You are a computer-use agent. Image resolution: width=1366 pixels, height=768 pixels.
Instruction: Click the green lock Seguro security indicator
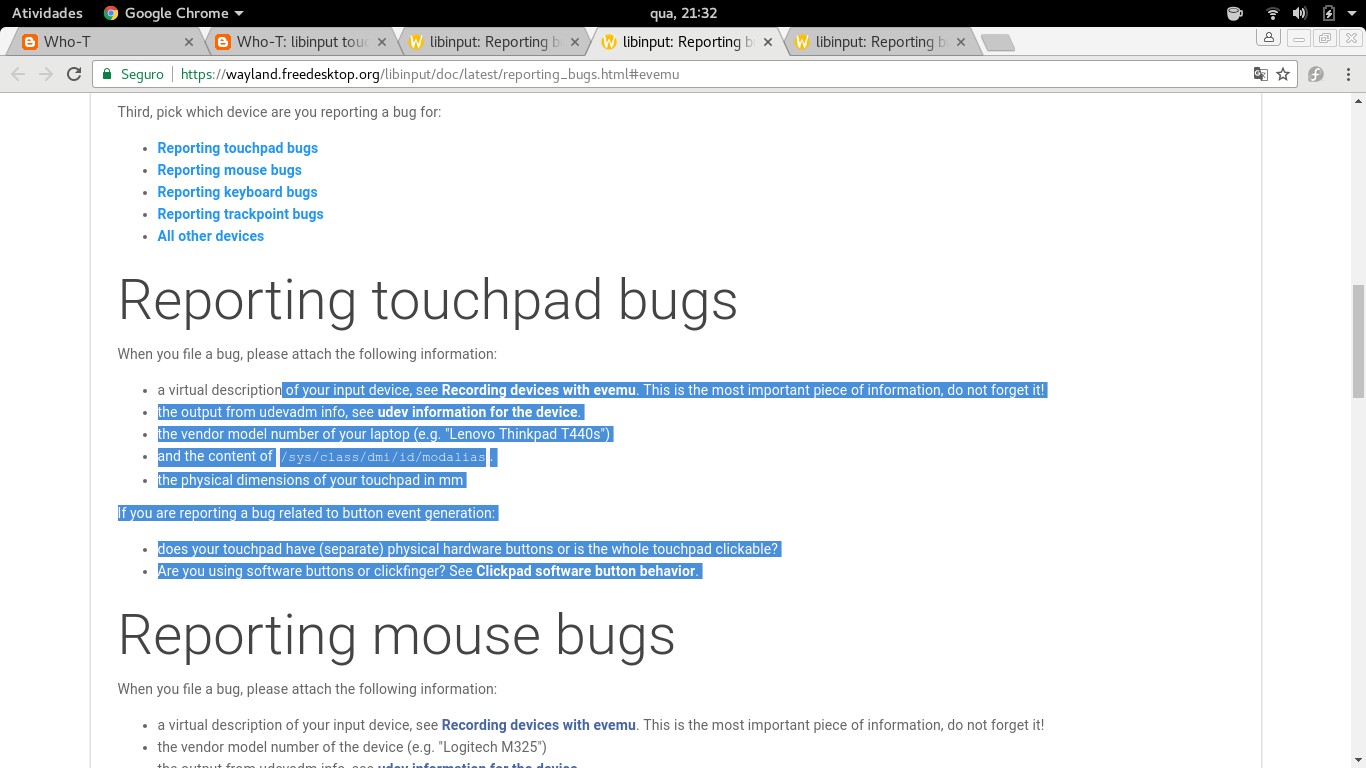[133, 74]
